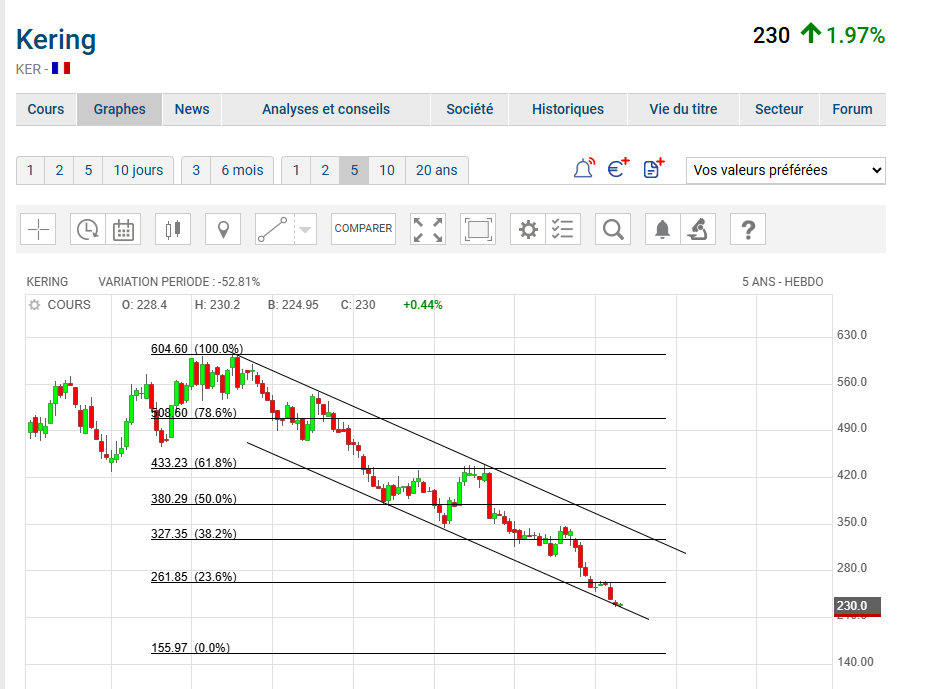Select the 3 months period
929x689 pixels.
(196, 170)
